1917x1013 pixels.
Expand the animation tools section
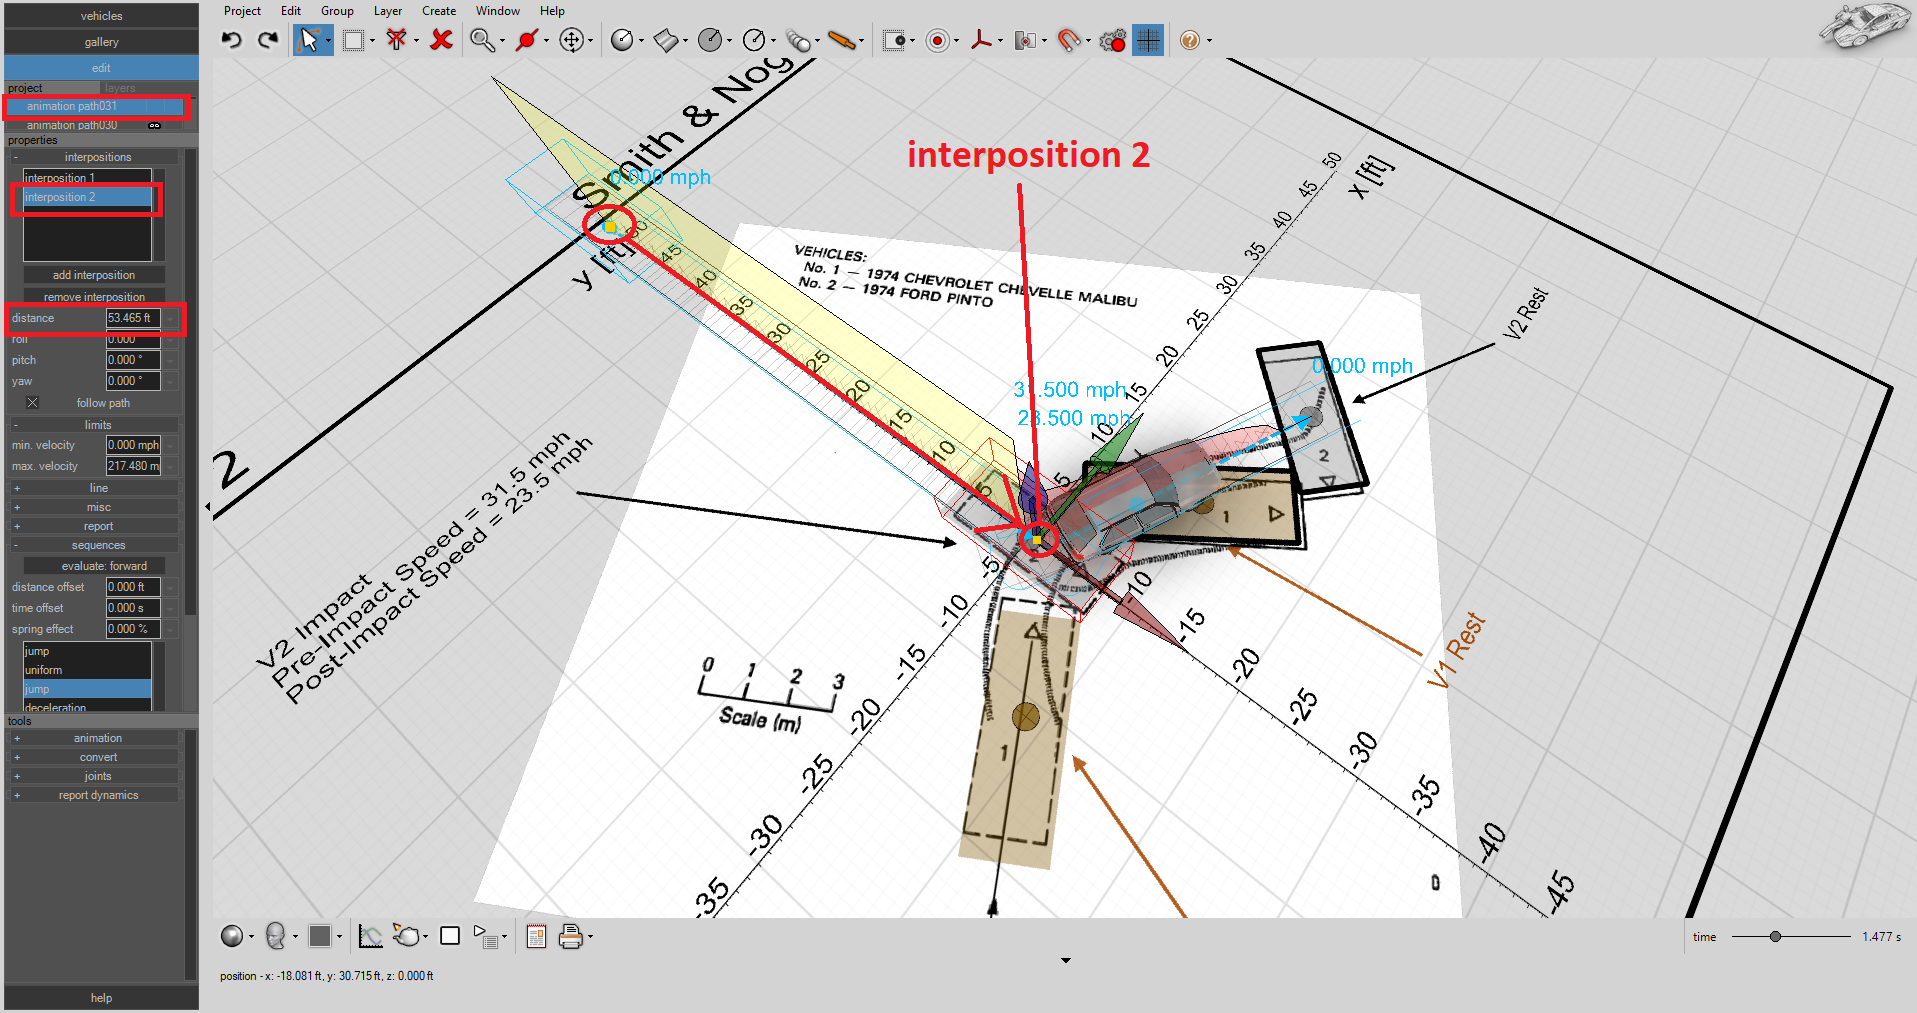(96, 738)
